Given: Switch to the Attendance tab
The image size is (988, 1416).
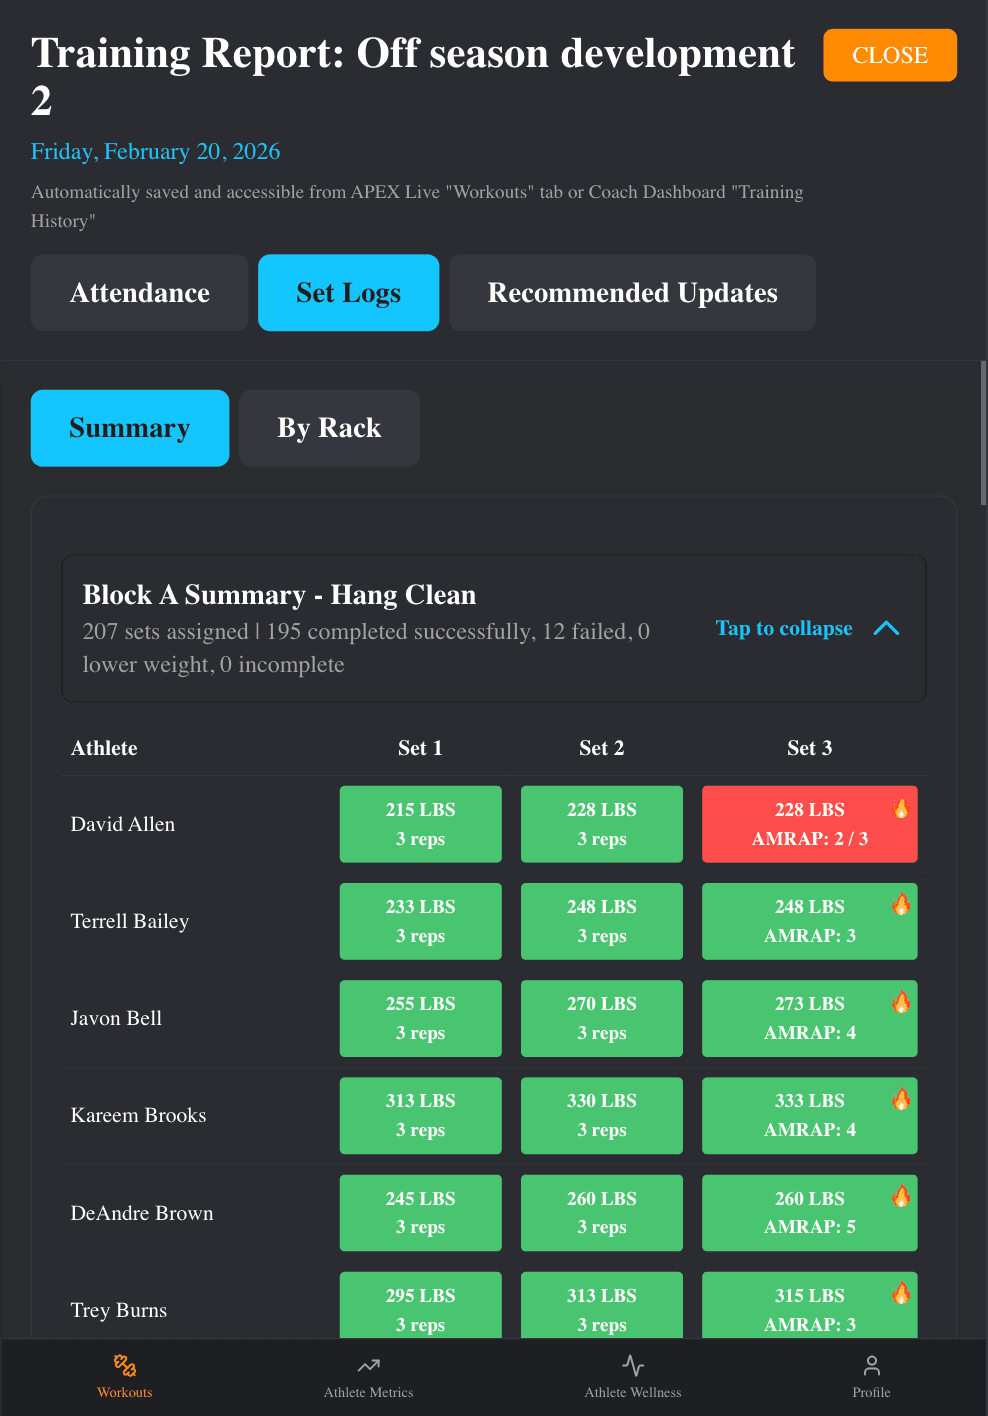Looking at the screenshot, I should pyautogui.click(x=139, y=292).
